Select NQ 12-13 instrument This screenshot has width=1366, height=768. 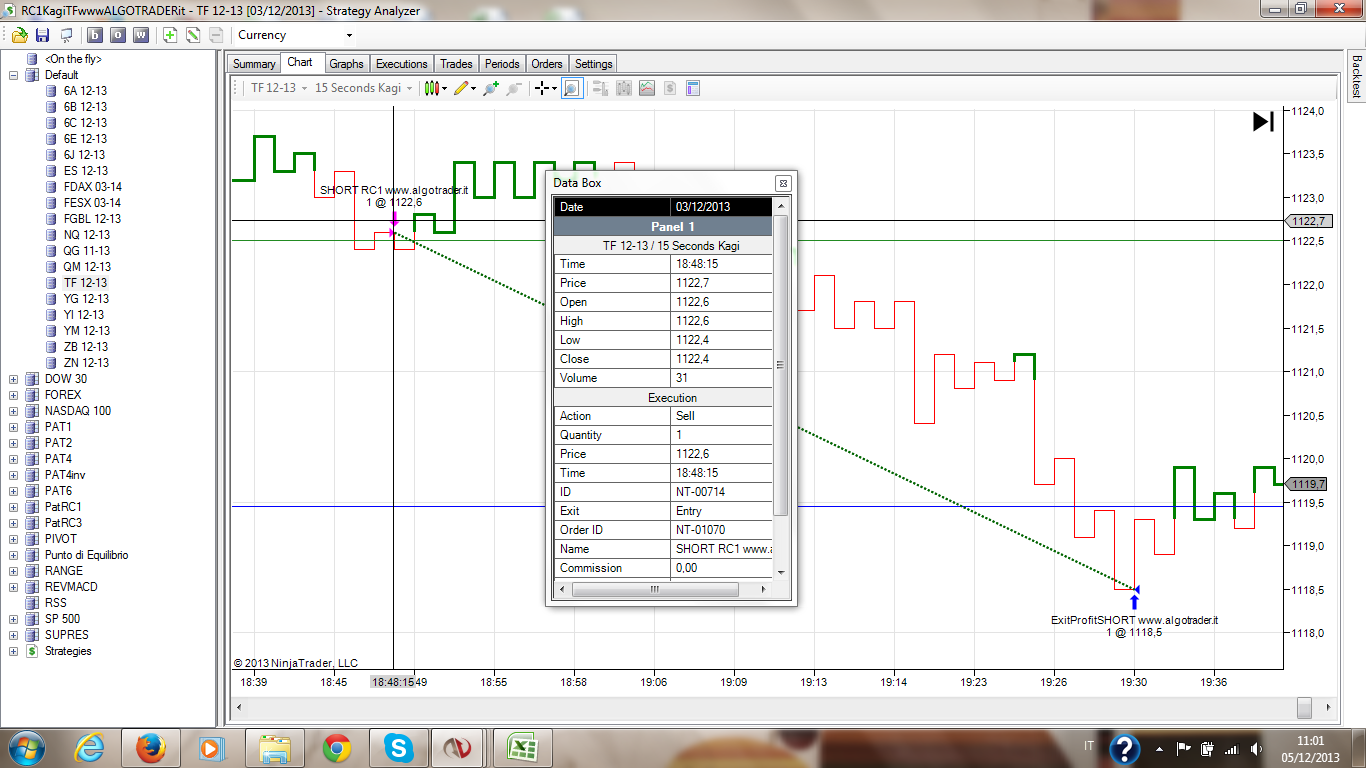tap(86, 235)
